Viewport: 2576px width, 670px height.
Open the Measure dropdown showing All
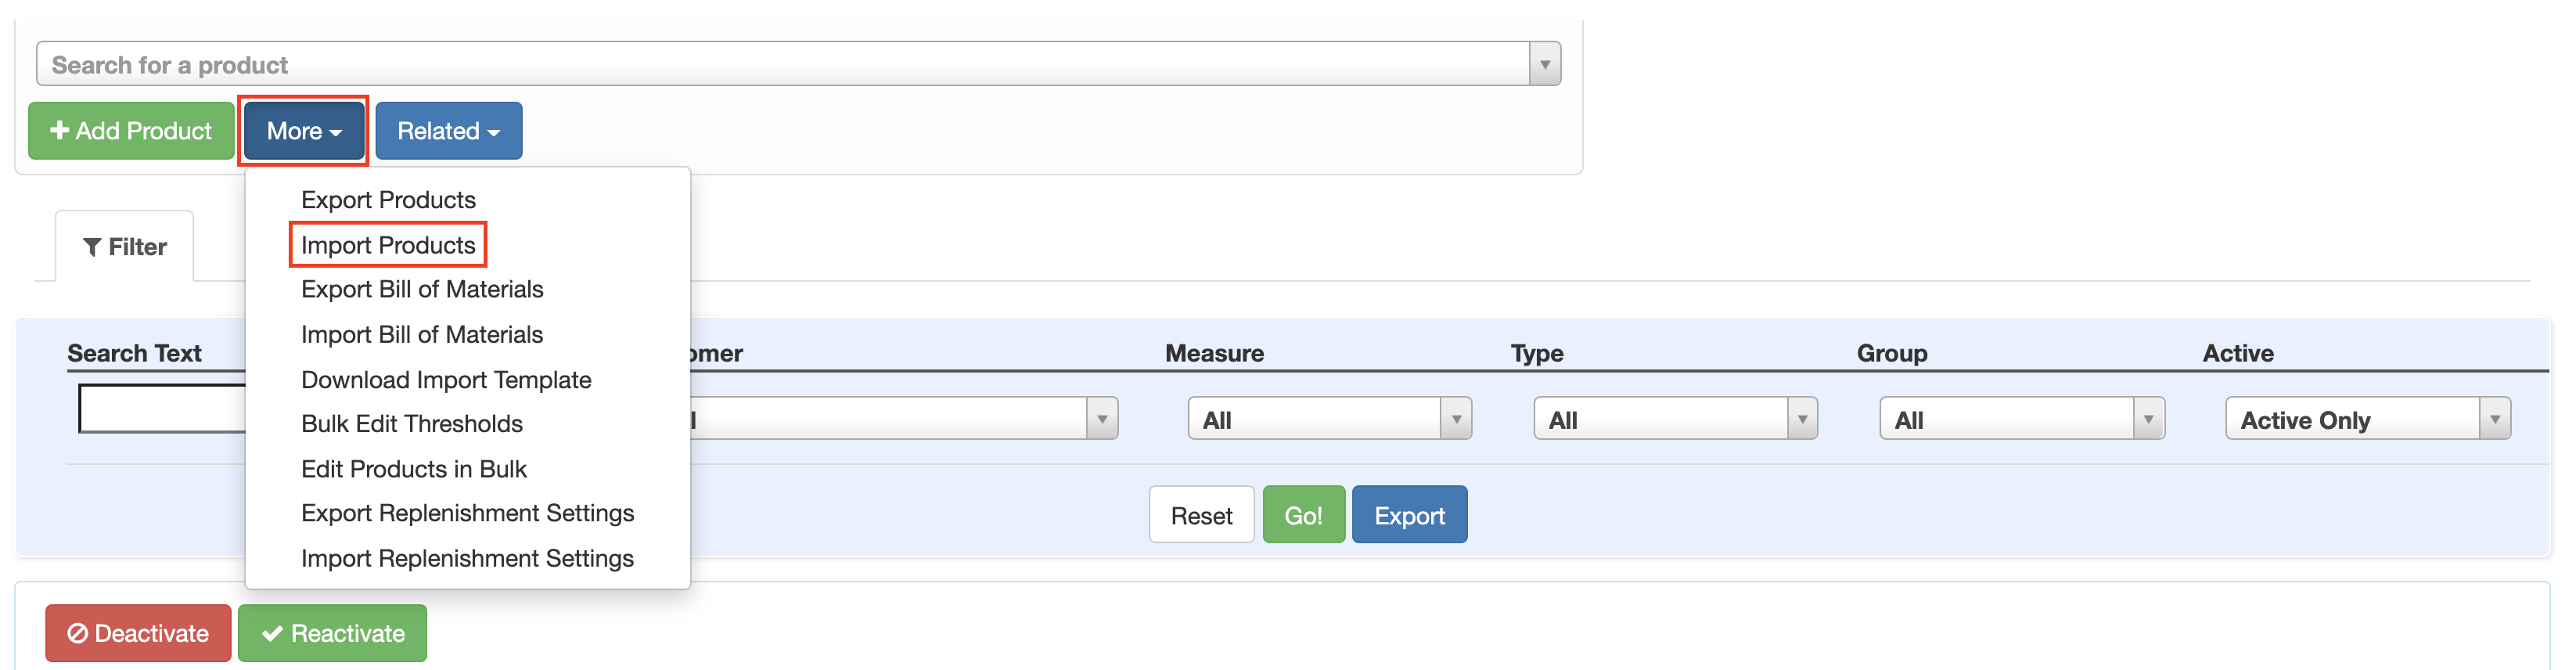[1330, 418]
